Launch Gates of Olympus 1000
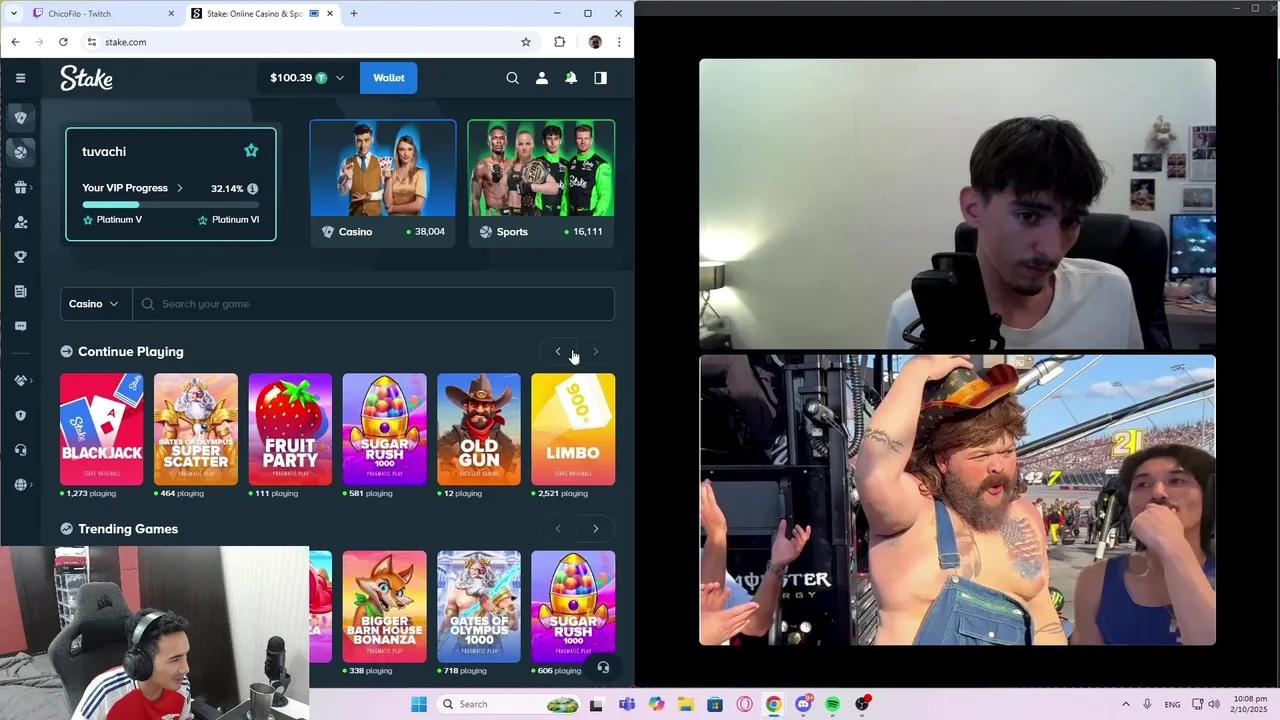The image size is (1280, 720). (479, 606)
